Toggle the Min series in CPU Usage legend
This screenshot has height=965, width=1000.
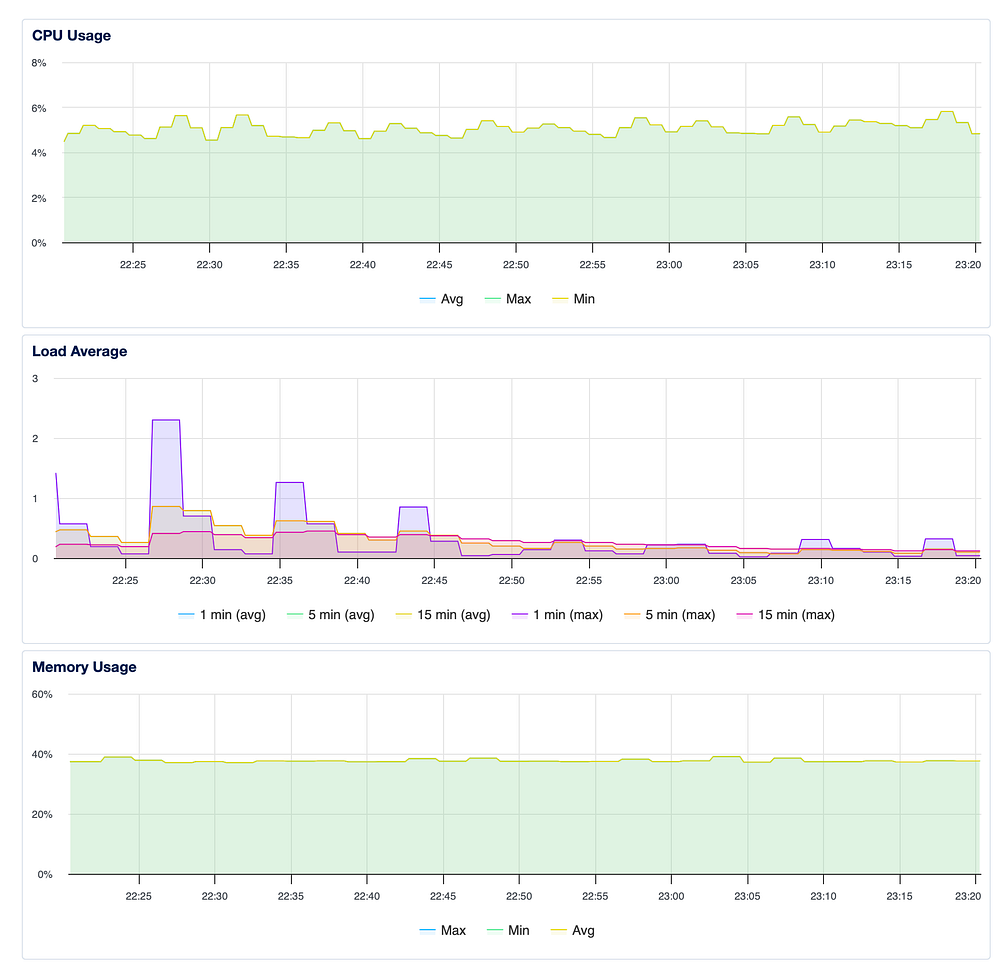(573, 298)
